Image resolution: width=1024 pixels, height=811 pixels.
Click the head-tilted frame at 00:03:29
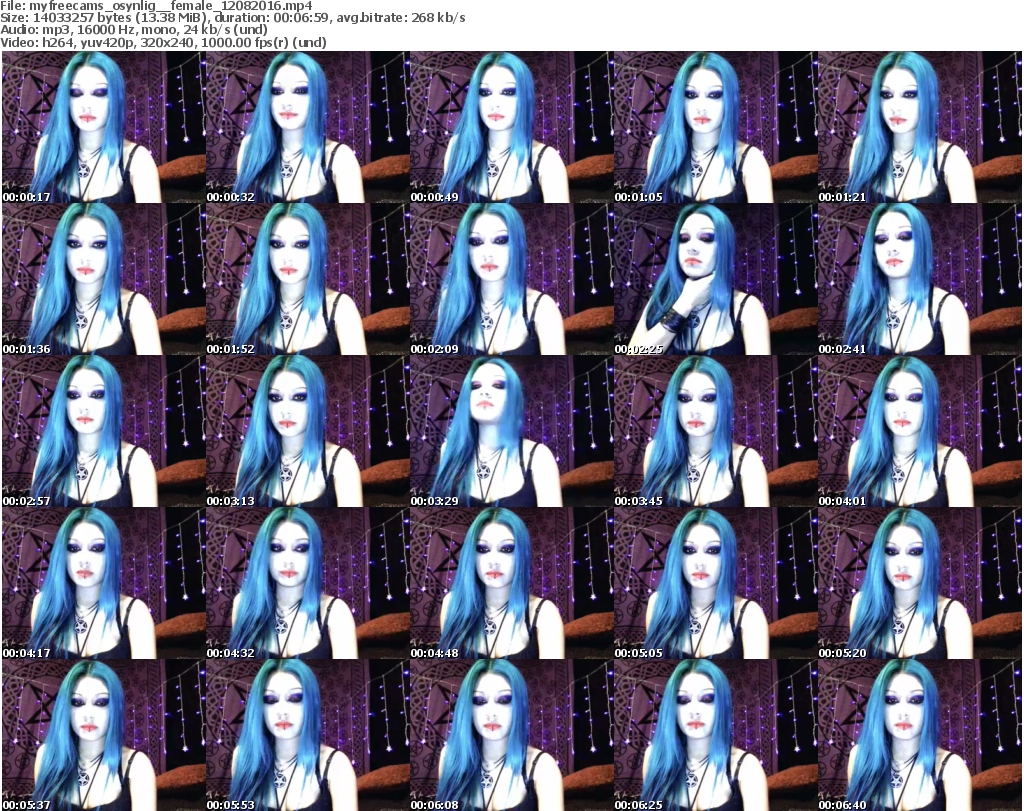coord(511,432)
